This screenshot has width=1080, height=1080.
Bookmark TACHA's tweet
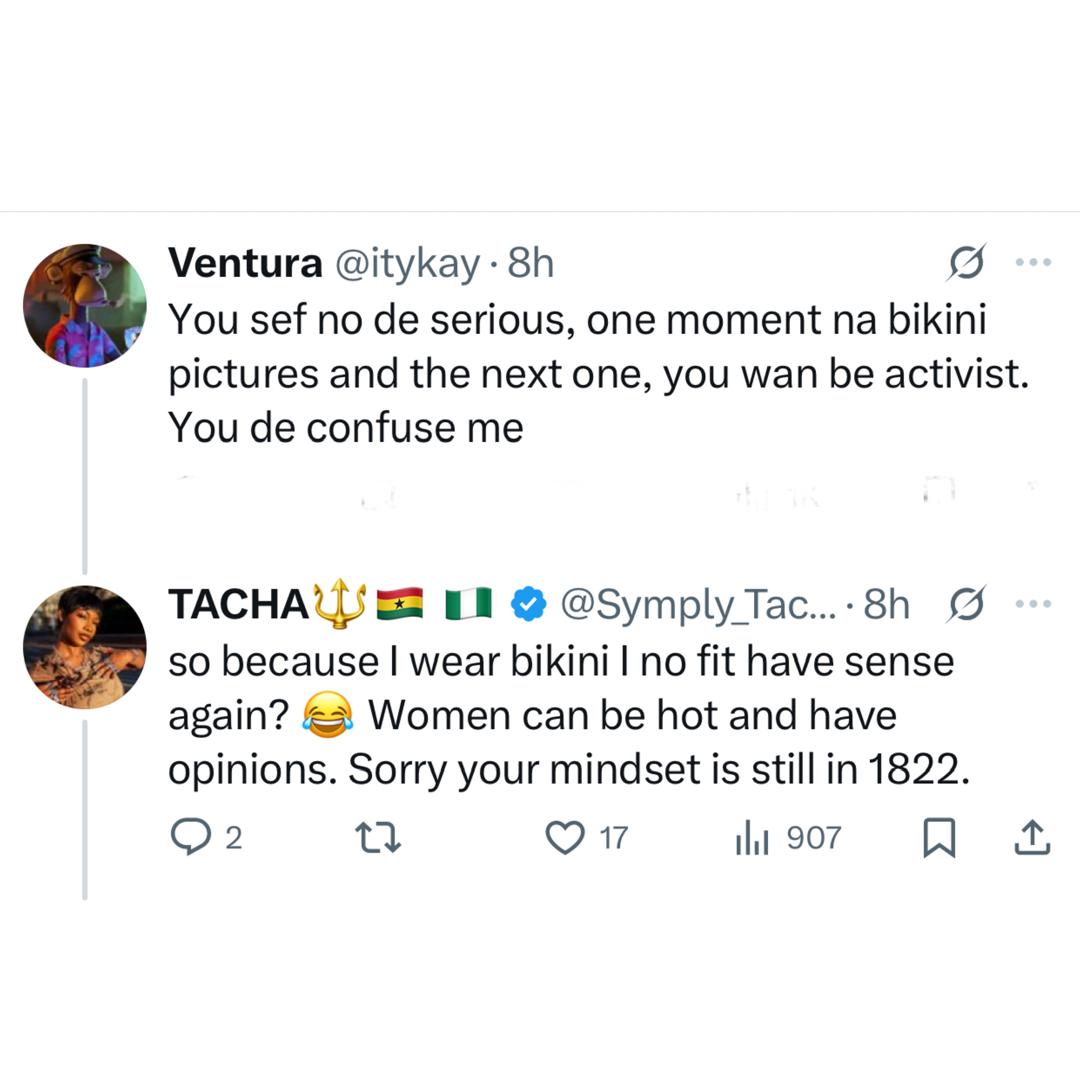click(x=938, y=838)
